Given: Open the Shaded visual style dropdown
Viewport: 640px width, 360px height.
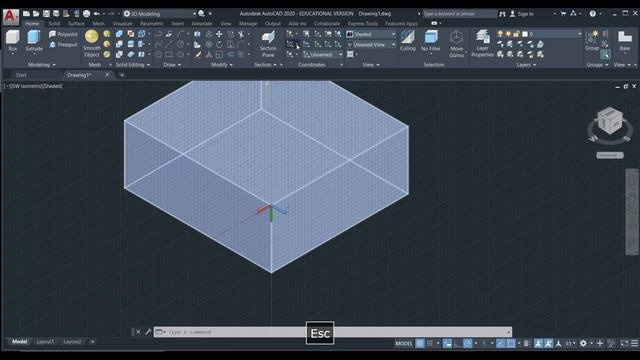Looking at the screenshot, I should pyautogui.click(x=371, y=34).
